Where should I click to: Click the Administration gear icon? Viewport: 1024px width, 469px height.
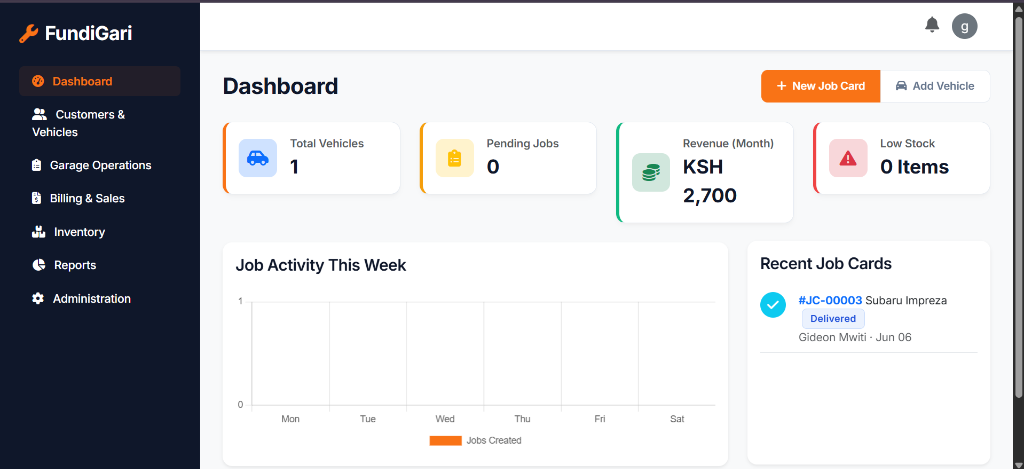38,299
